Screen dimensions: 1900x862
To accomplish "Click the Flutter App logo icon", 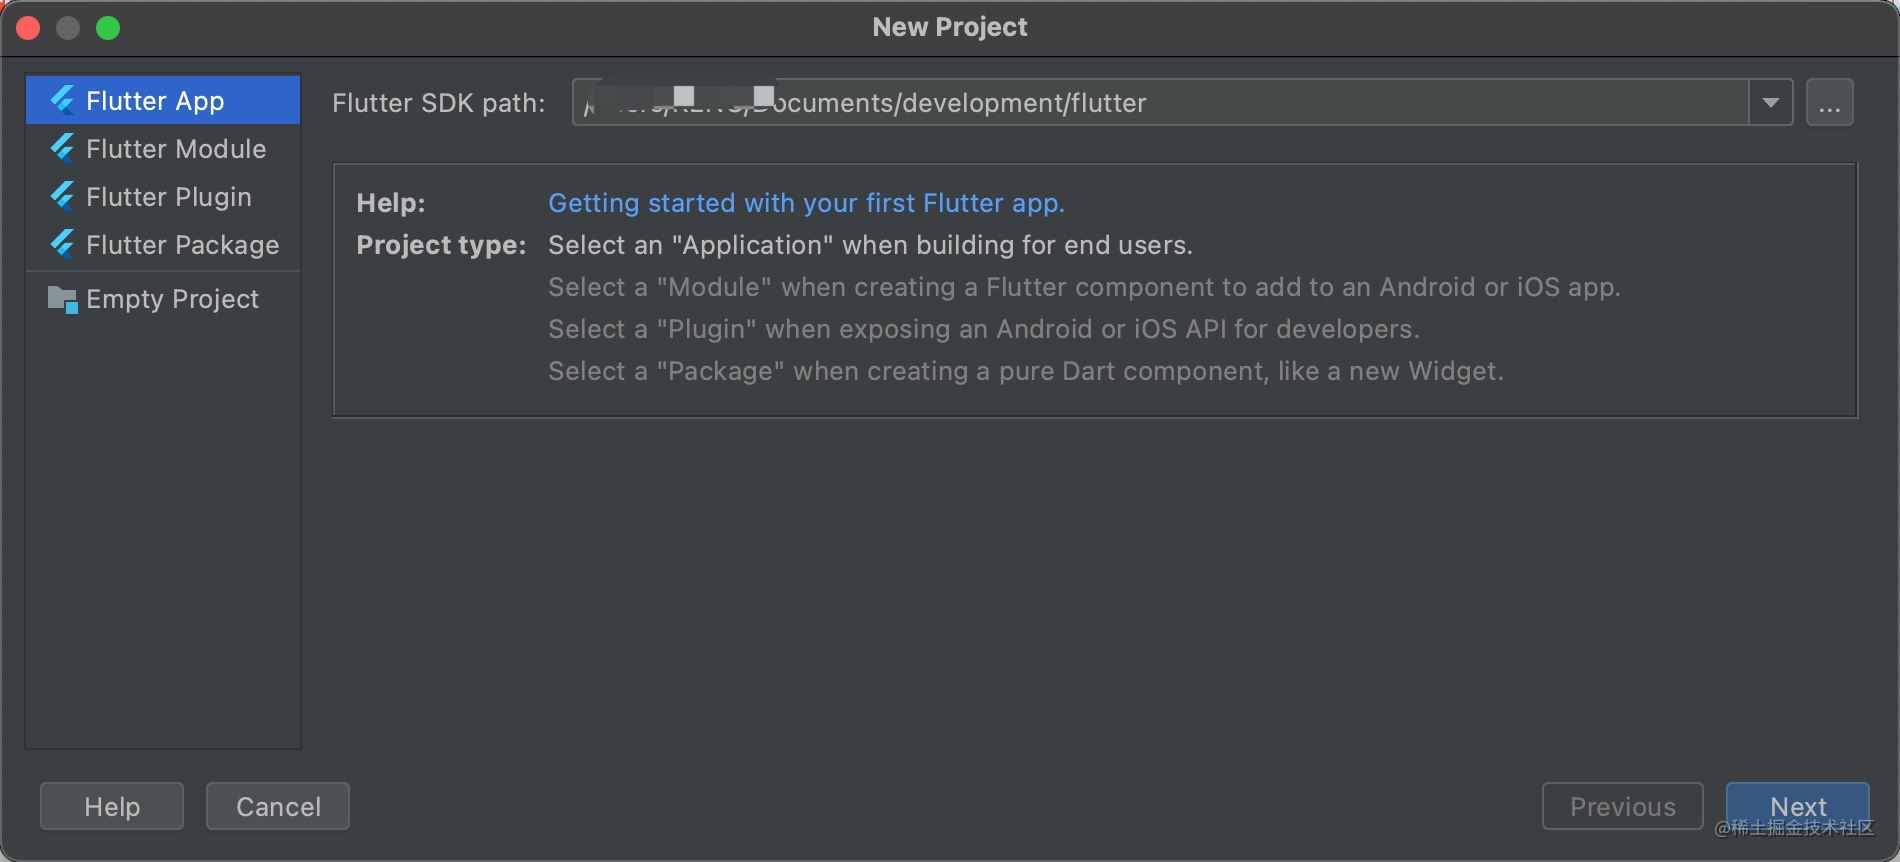I will click(x=63, y=100).
